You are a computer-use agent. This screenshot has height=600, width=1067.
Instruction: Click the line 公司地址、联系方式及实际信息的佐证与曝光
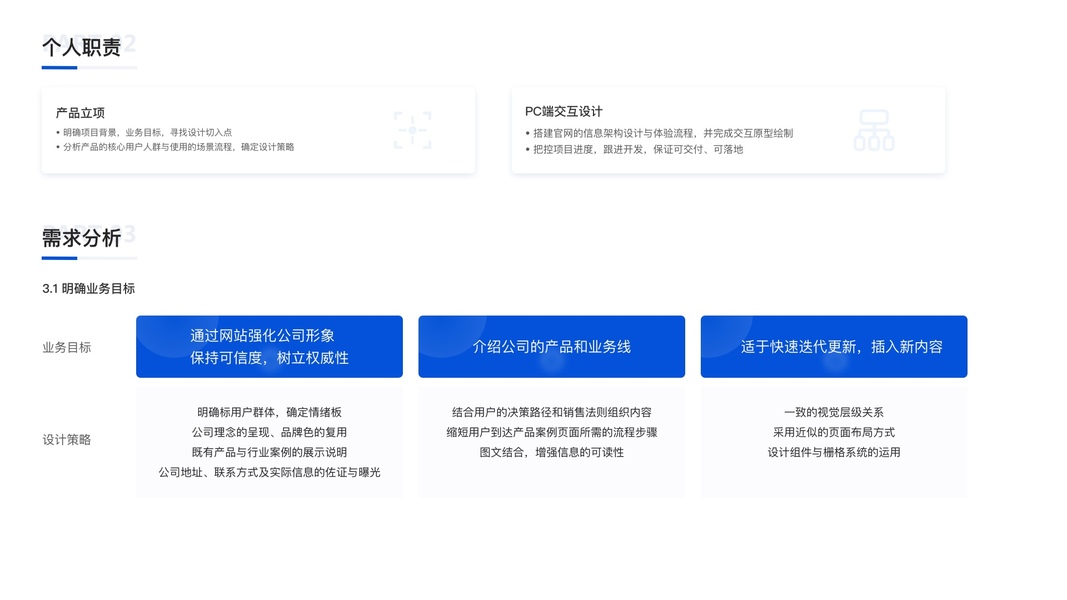coord(269,472)
